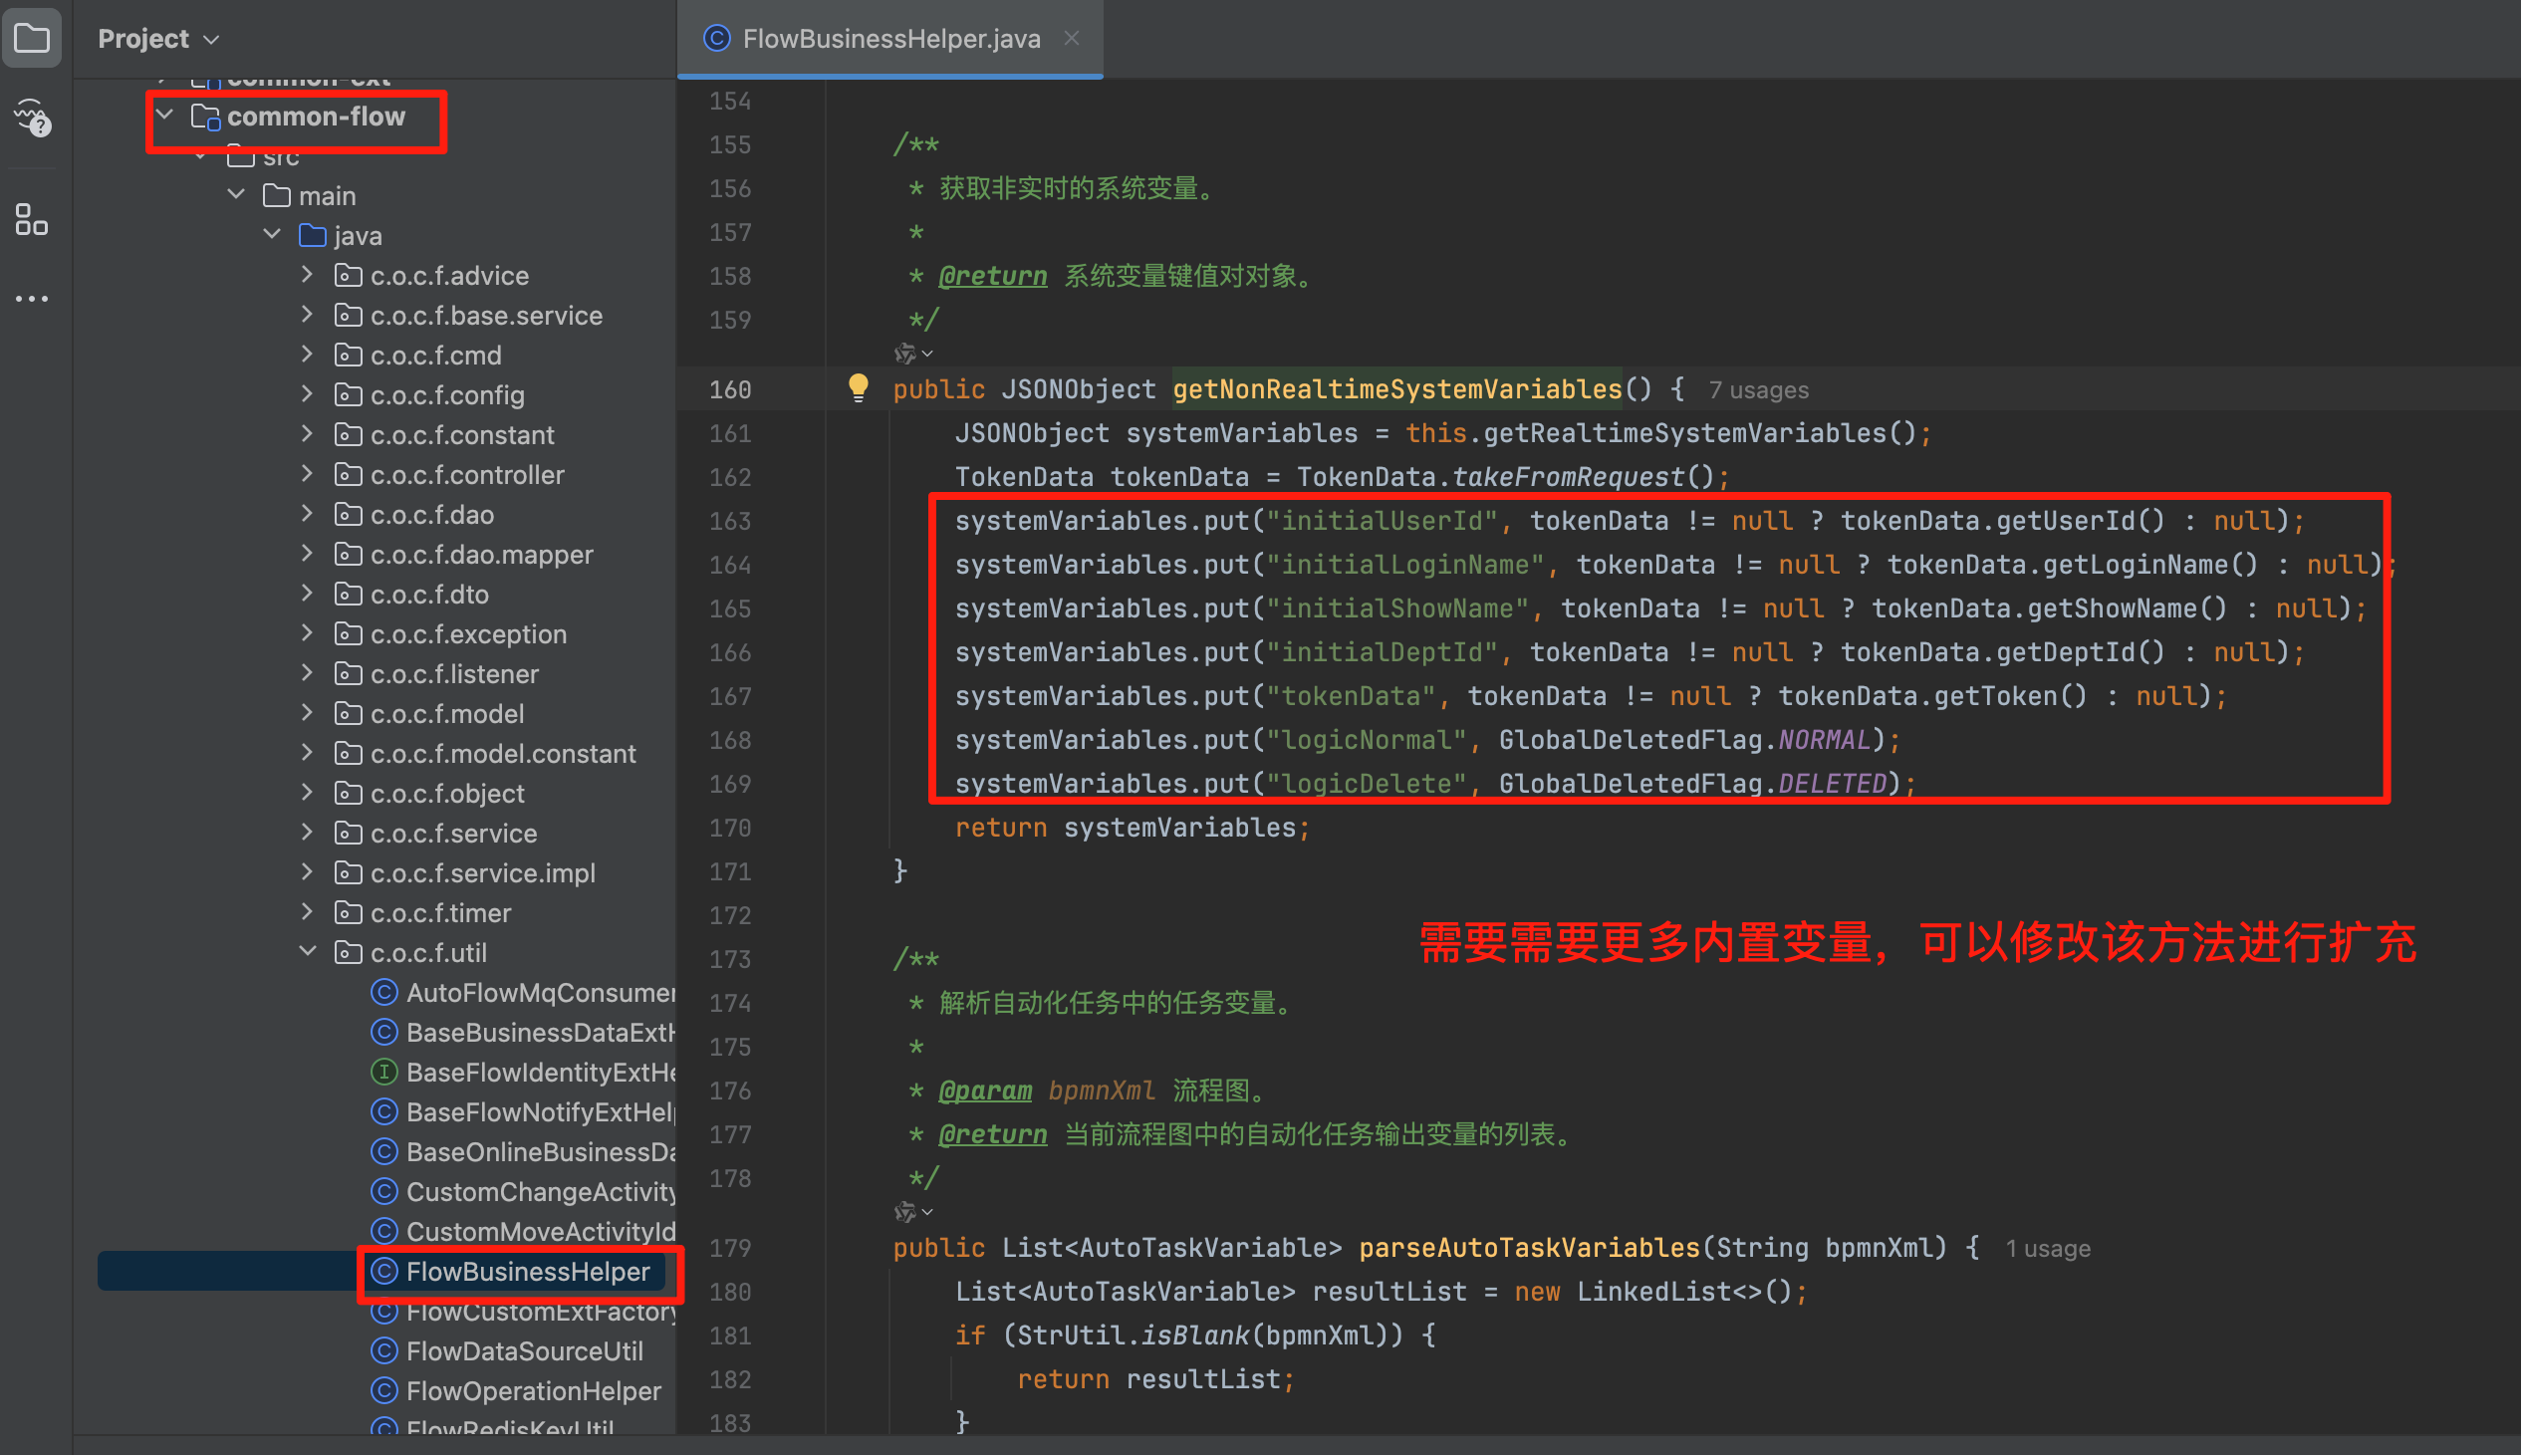The width and height of the screenshot is (2522, 1456).
Task: Click line number 160 in the gutter
Action: 730,389
